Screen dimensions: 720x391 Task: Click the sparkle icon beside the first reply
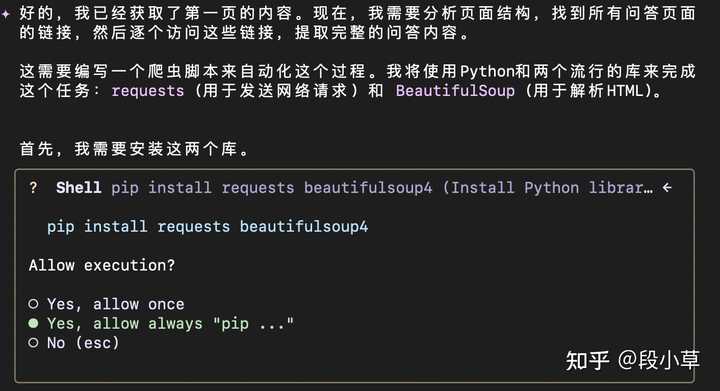click(5, 14)
